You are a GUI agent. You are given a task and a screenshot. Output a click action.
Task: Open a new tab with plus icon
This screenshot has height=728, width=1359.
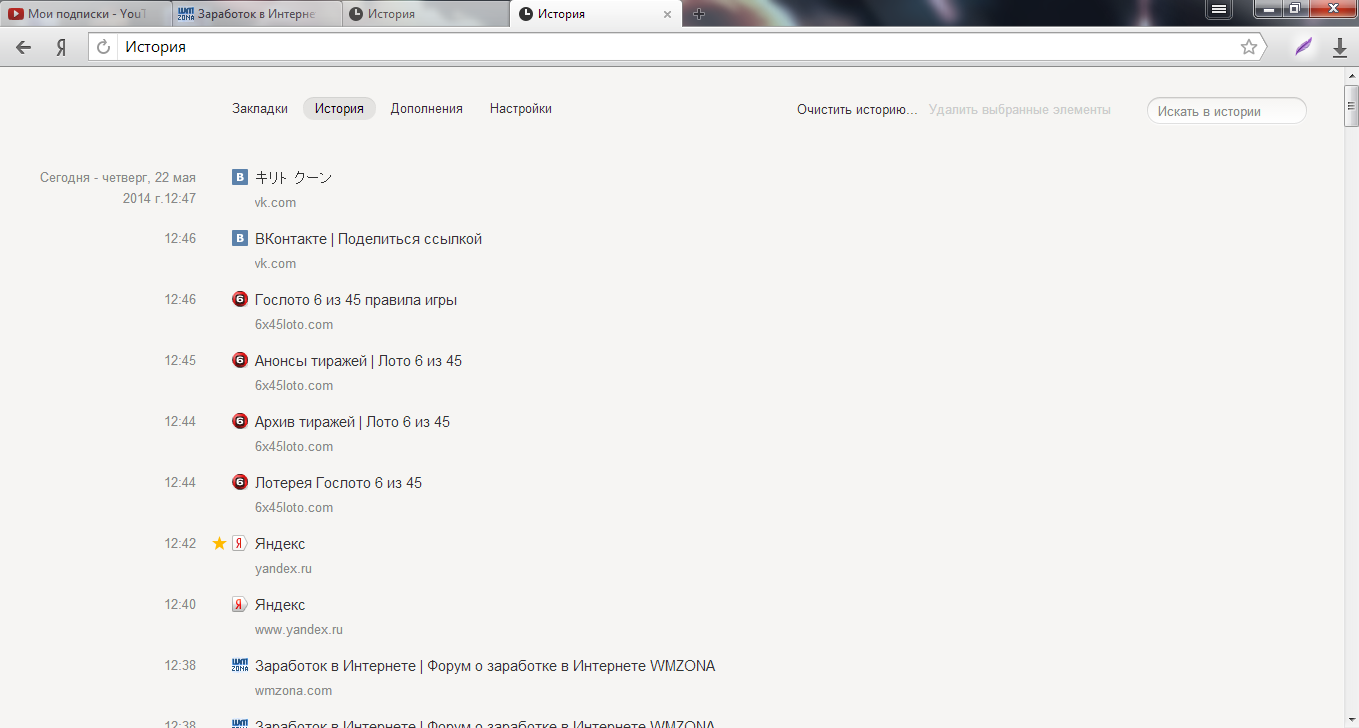(699, 14)
